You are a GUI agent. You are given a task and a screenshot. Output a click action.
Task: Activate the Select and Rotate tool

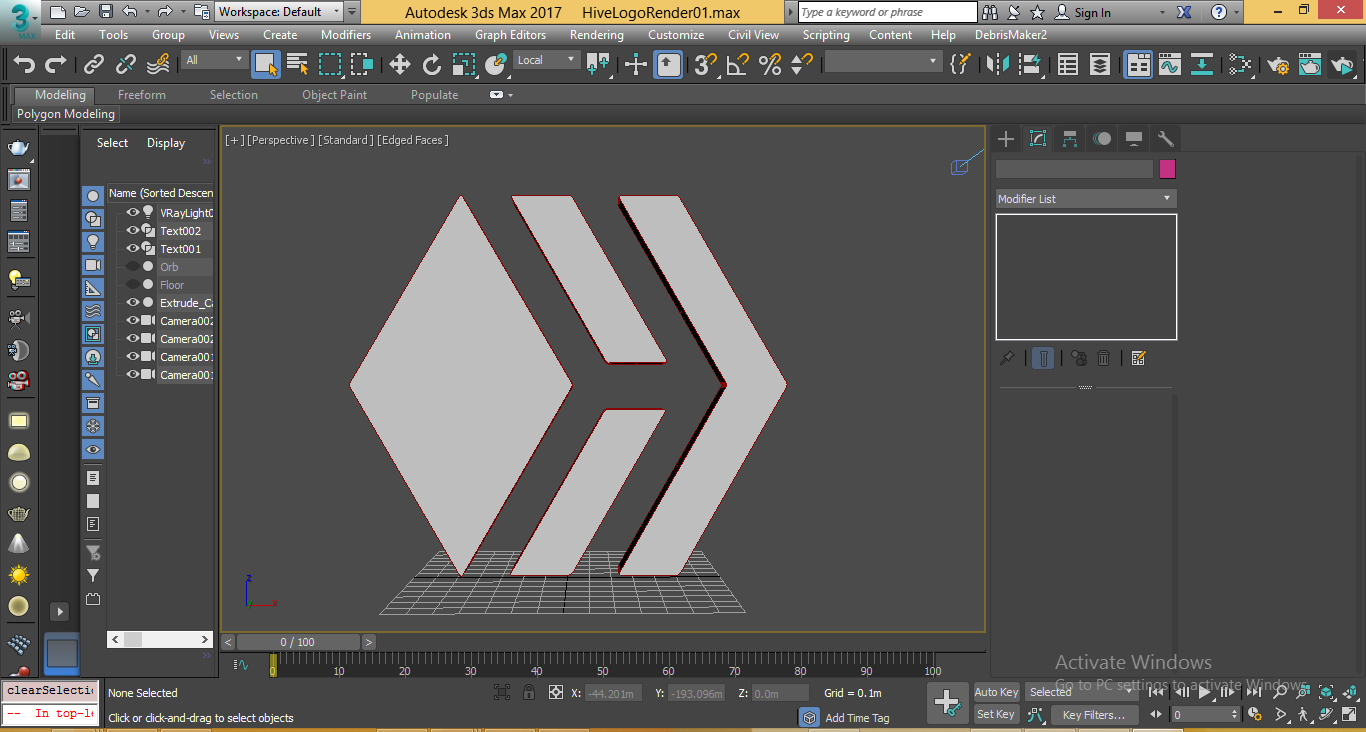pyautogui.click(x=432, y=65)
